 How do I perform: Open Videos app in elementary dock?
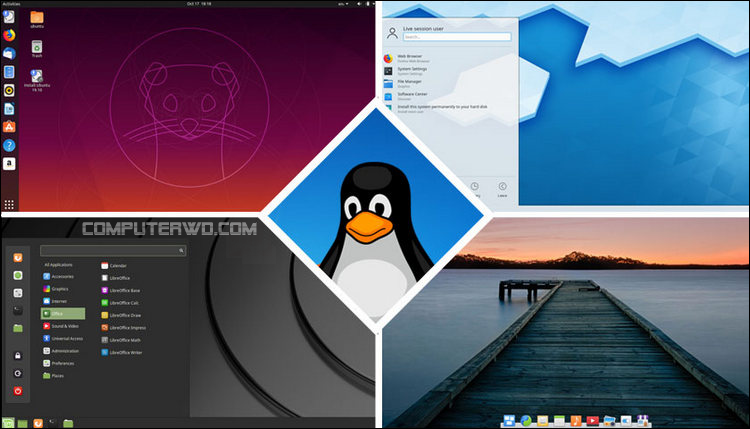pyautogui.click(x=593, y=420)
